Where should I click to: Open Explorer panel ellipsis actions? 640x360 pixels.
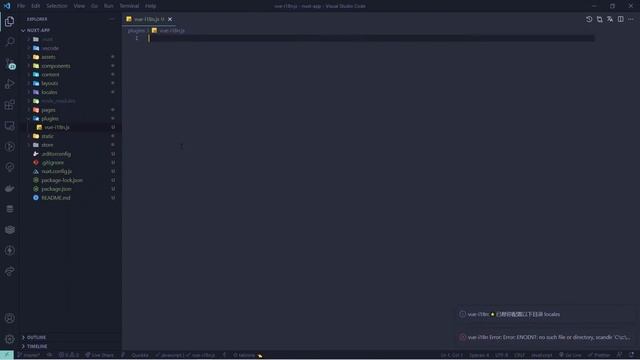pos(112,19)
